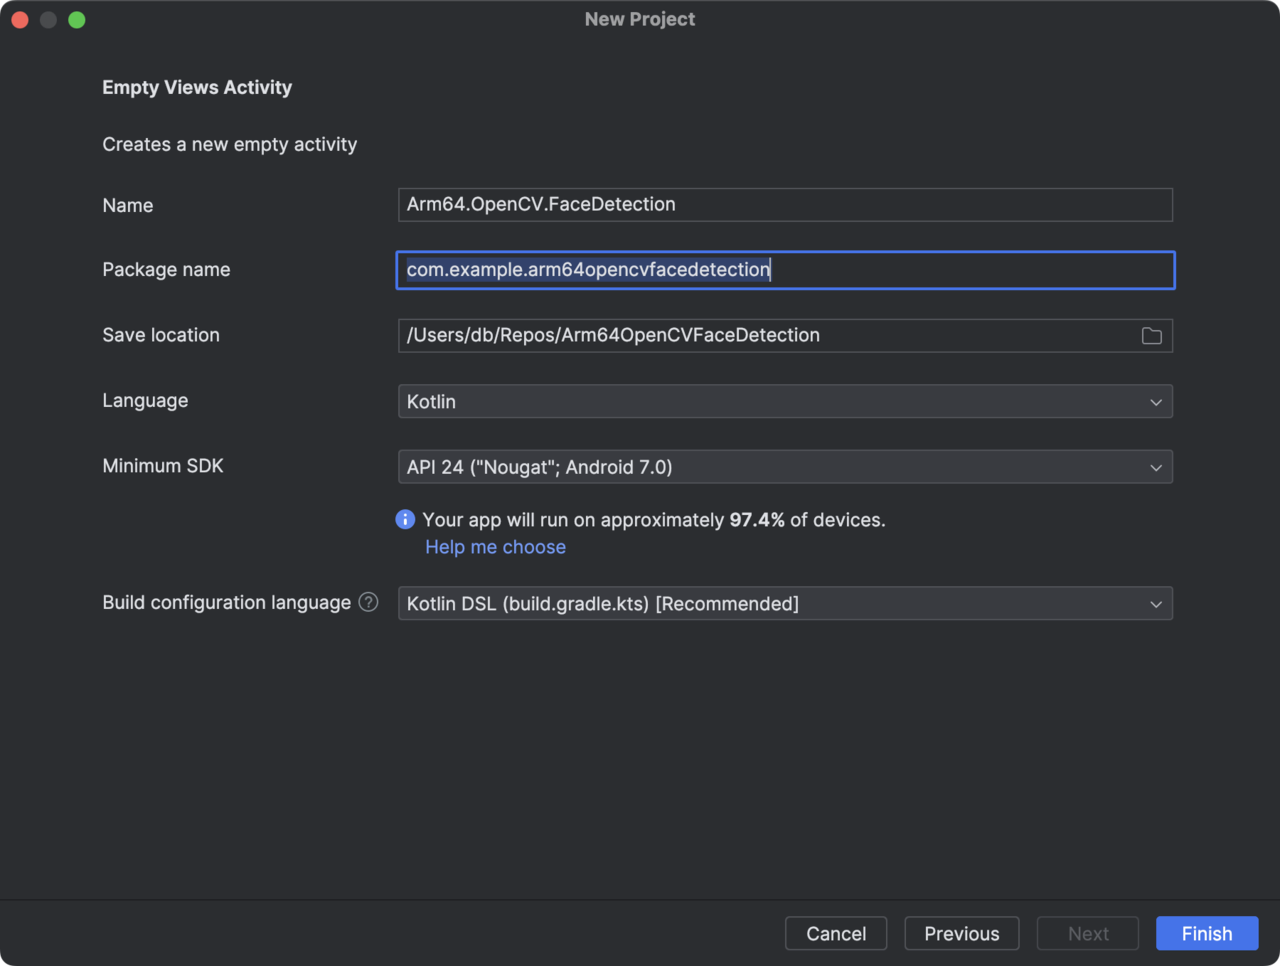Open the Language dropdown showing Kotlin
Image resolution: width=1280 pixels, height=966 pixels.
(x=784, y=402)
